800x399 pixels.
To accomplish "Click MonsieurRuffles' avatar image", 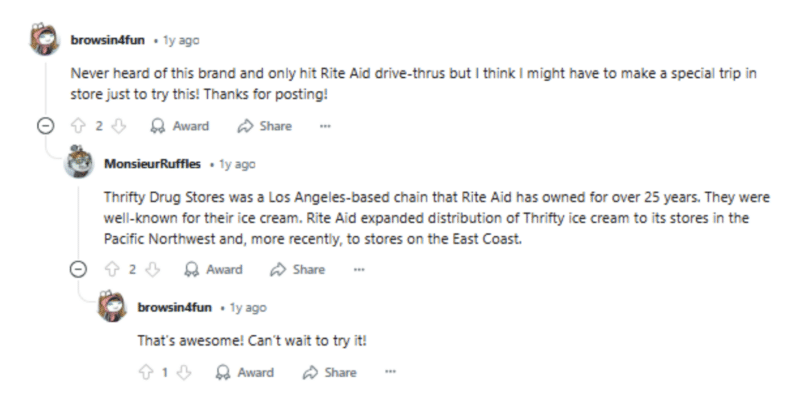I will click(x=79, y=162).
